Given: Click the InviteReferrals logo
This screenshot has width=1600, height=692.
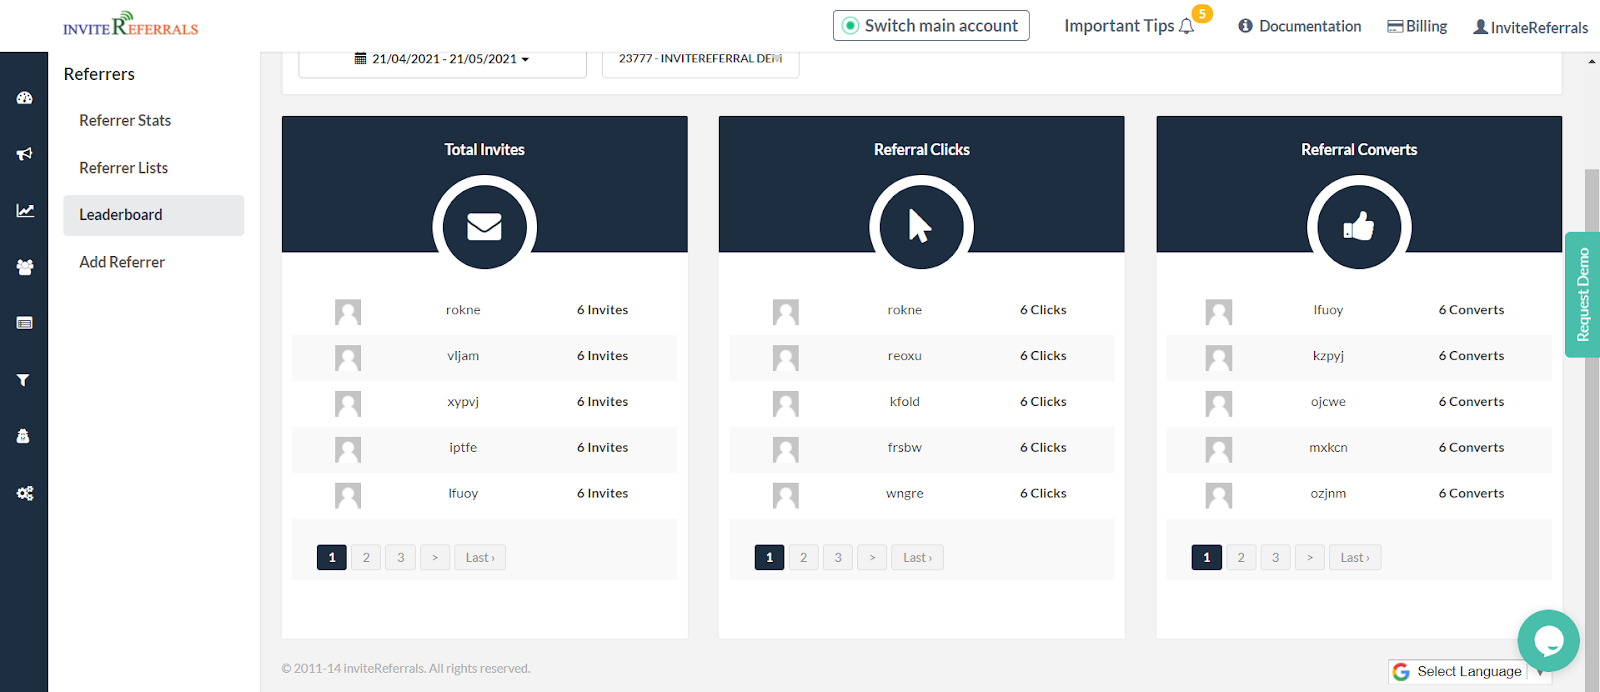Looking at the screenshot, I should coord(131,24).
